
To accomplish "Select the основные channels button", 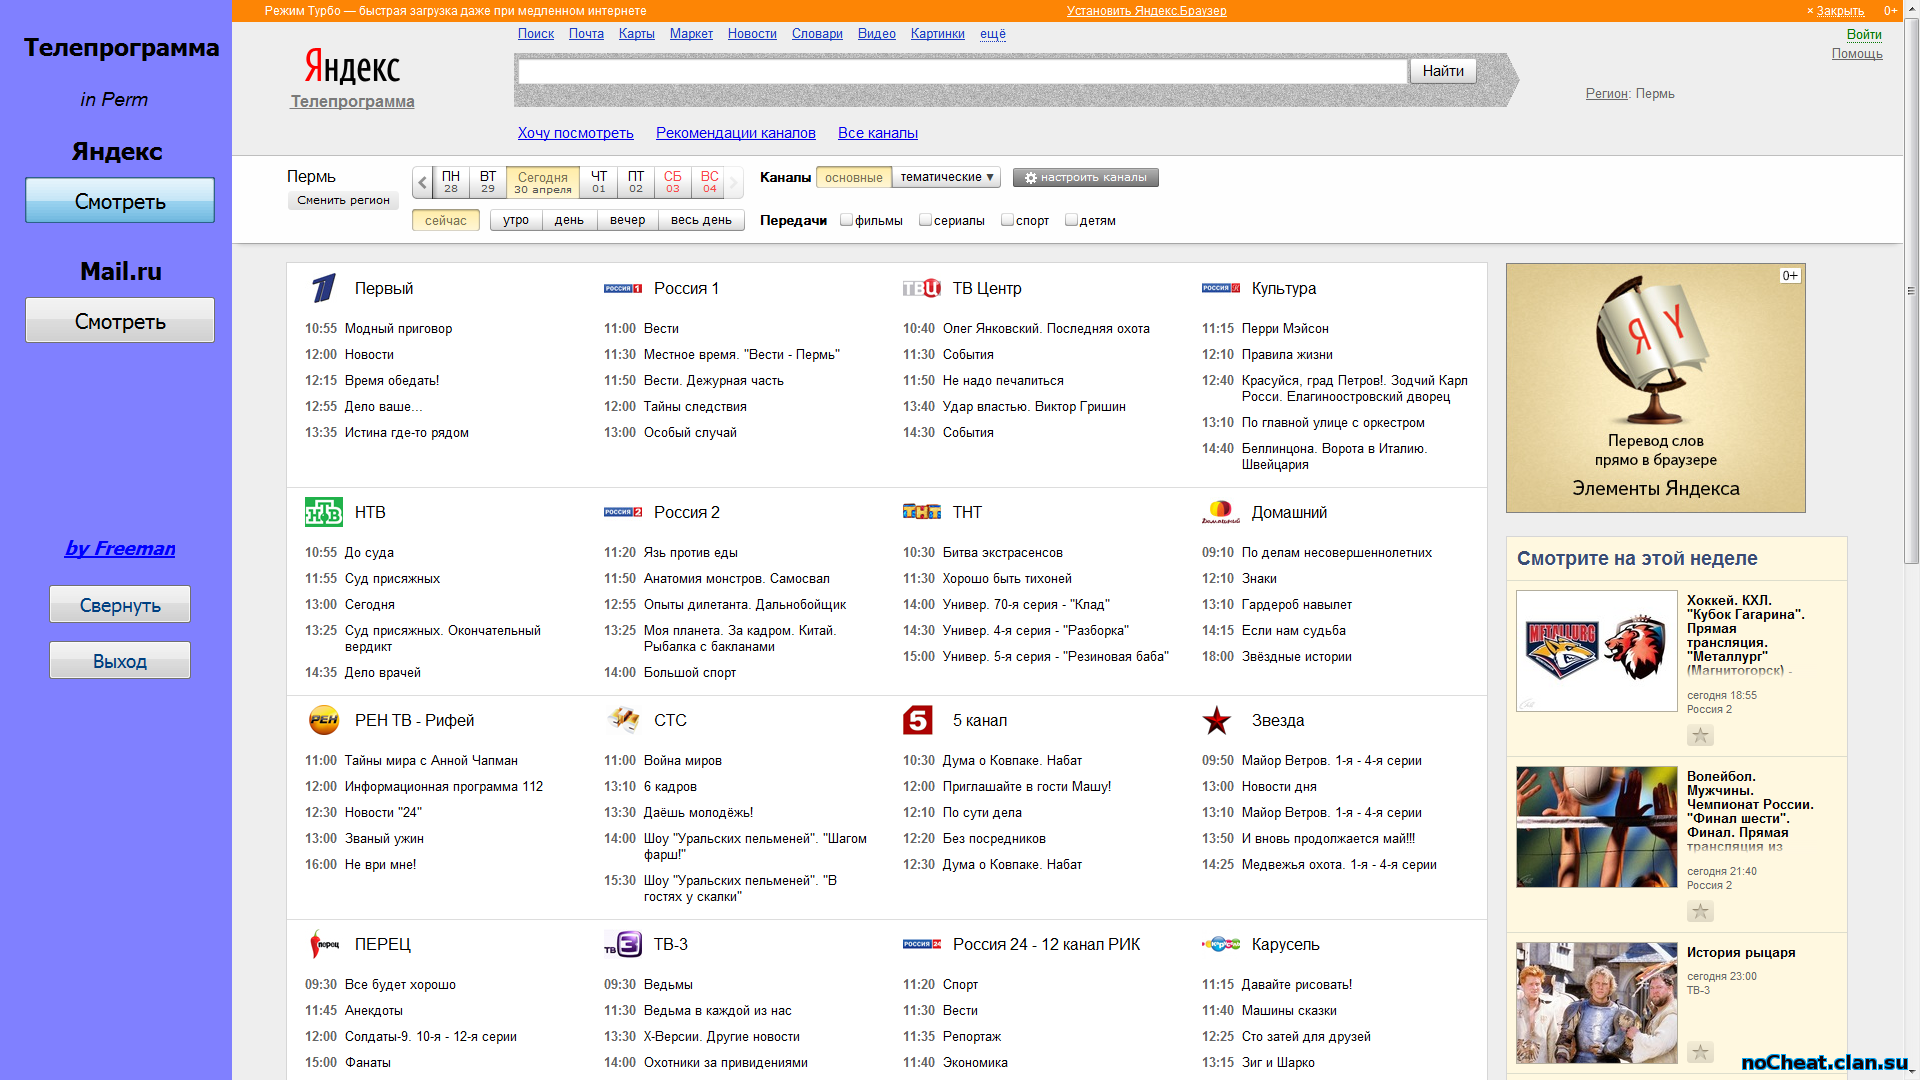I will coord(854,177).
